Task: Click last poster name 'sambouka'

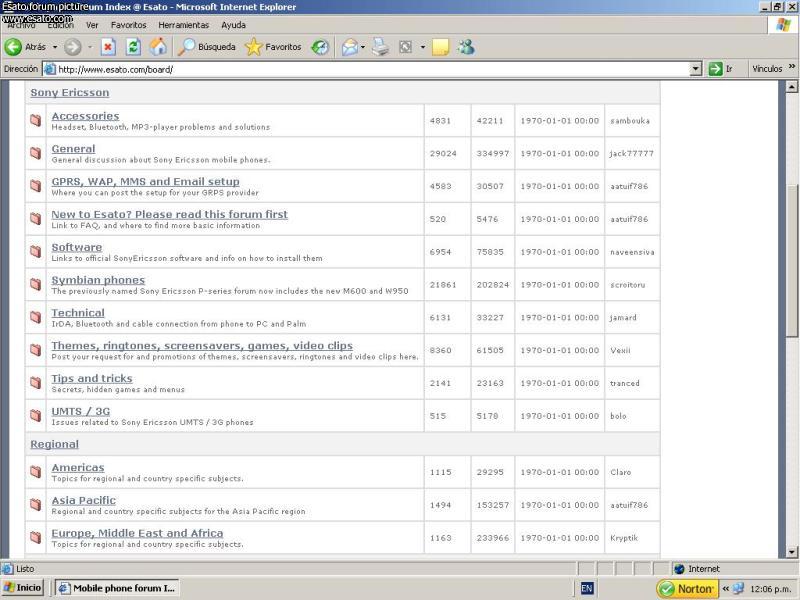Action: pyautogui.click(x=630, y=121)
